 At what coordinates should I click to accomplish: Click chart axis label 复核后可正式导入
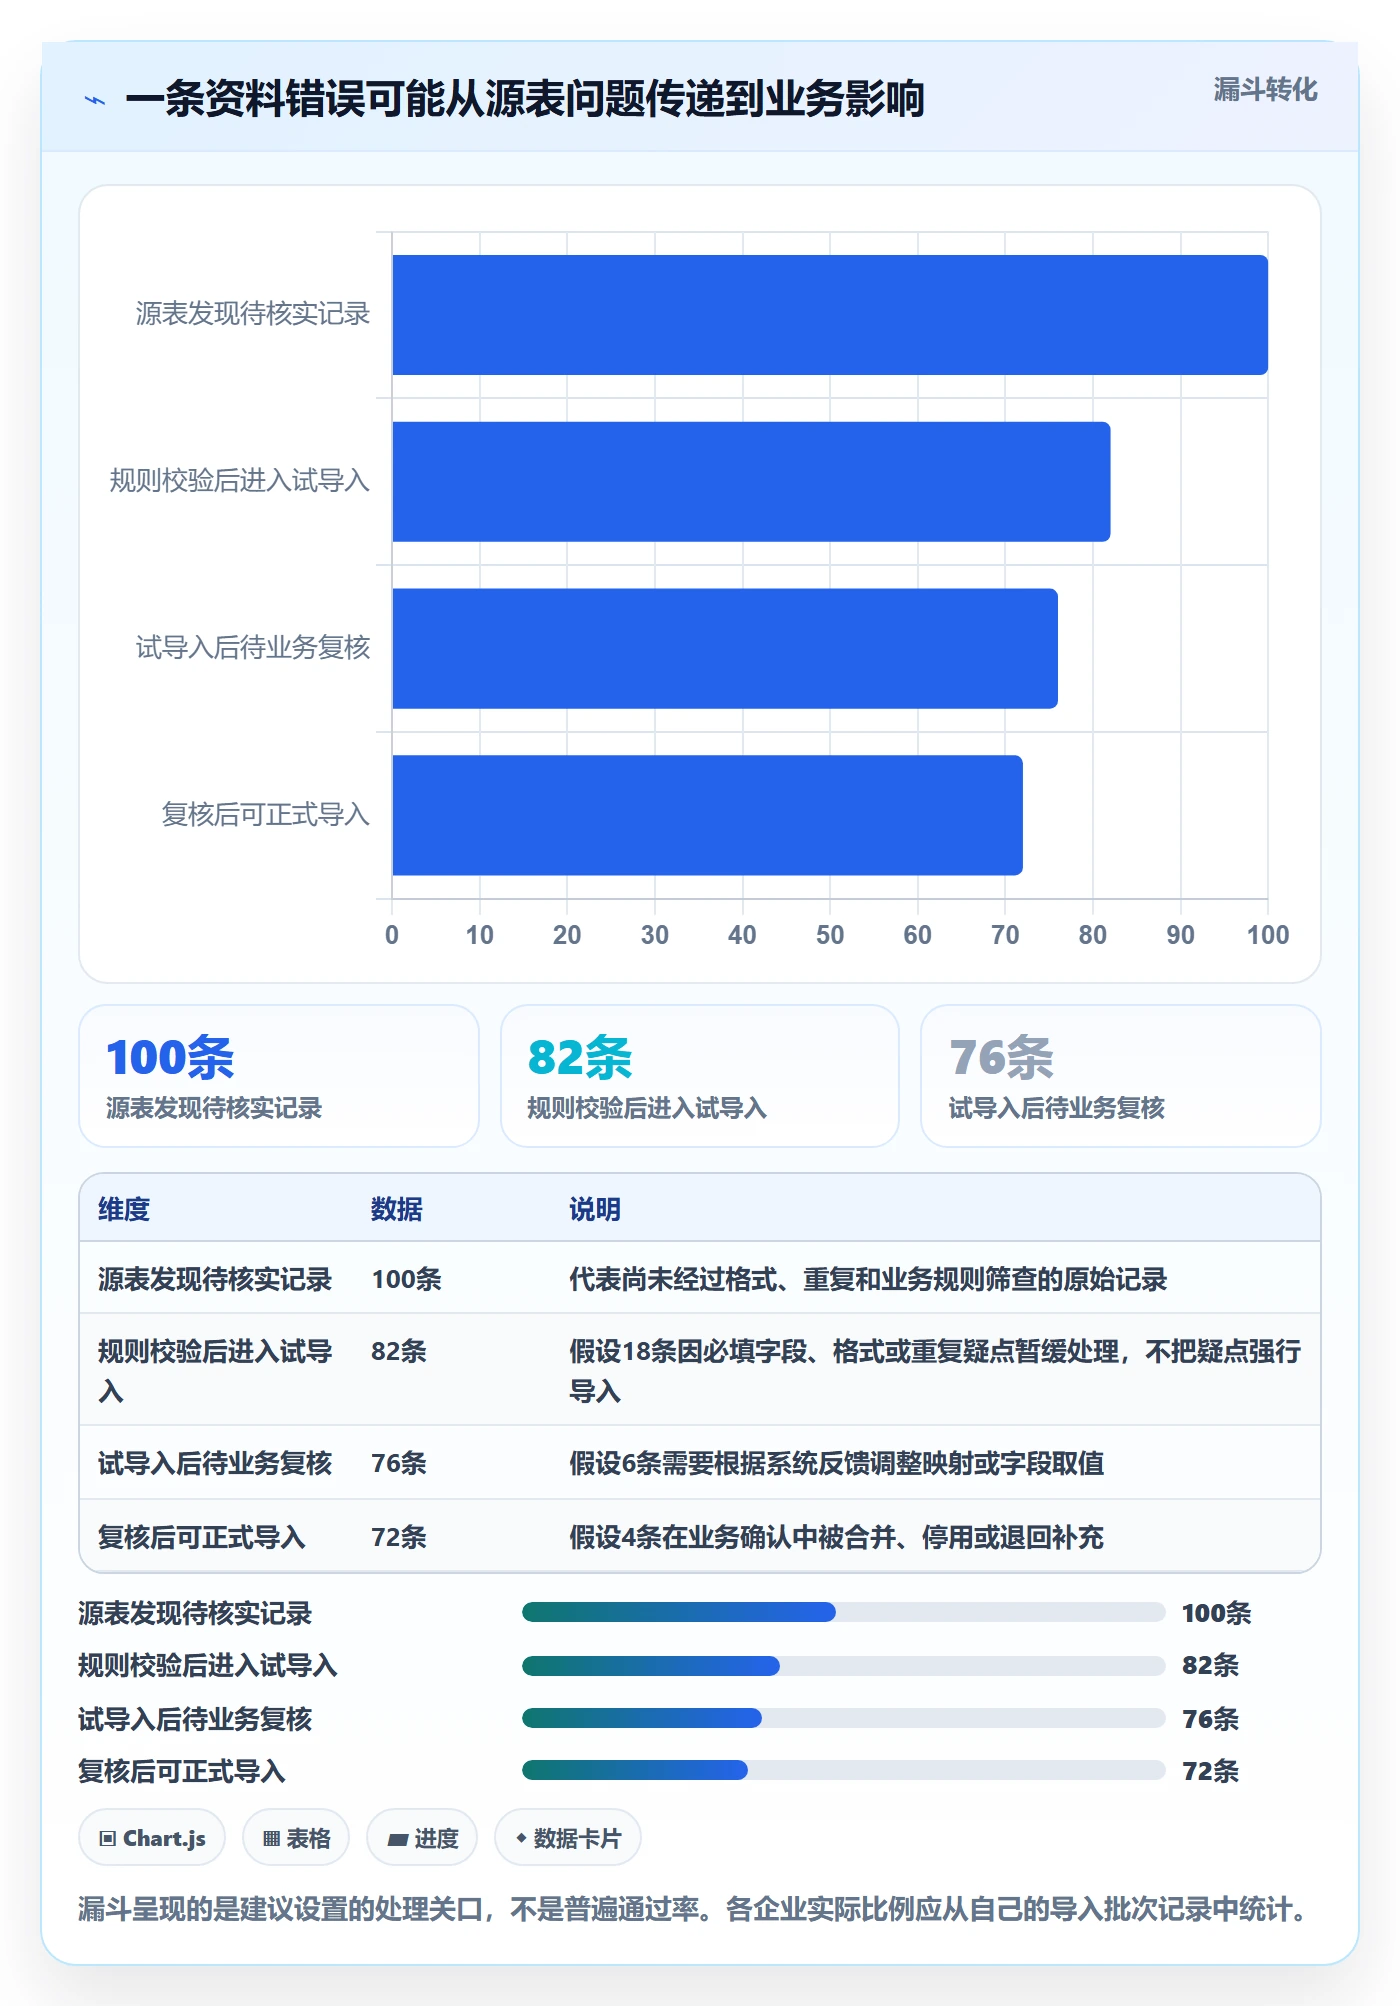pyautogui.click(x=266, y=815)
